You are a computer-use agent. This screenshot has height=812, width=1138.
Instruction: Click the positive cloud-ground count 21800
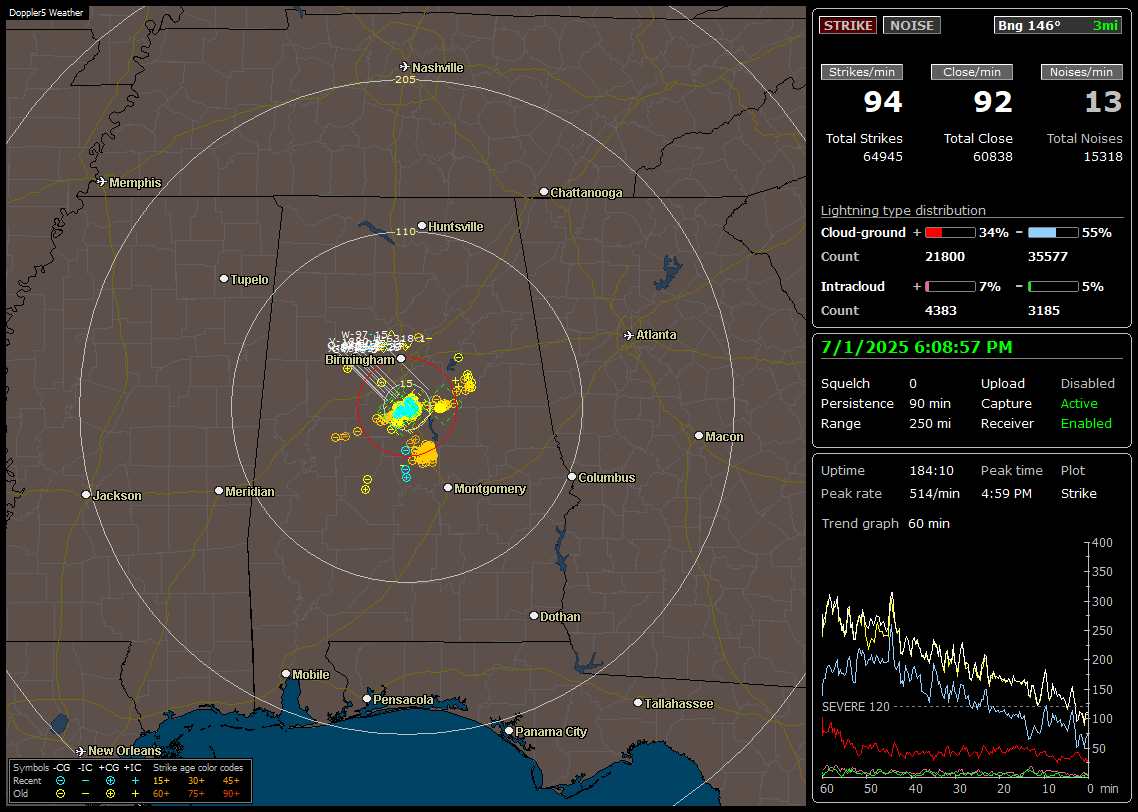pyautogui.click(x=945, y=256)
